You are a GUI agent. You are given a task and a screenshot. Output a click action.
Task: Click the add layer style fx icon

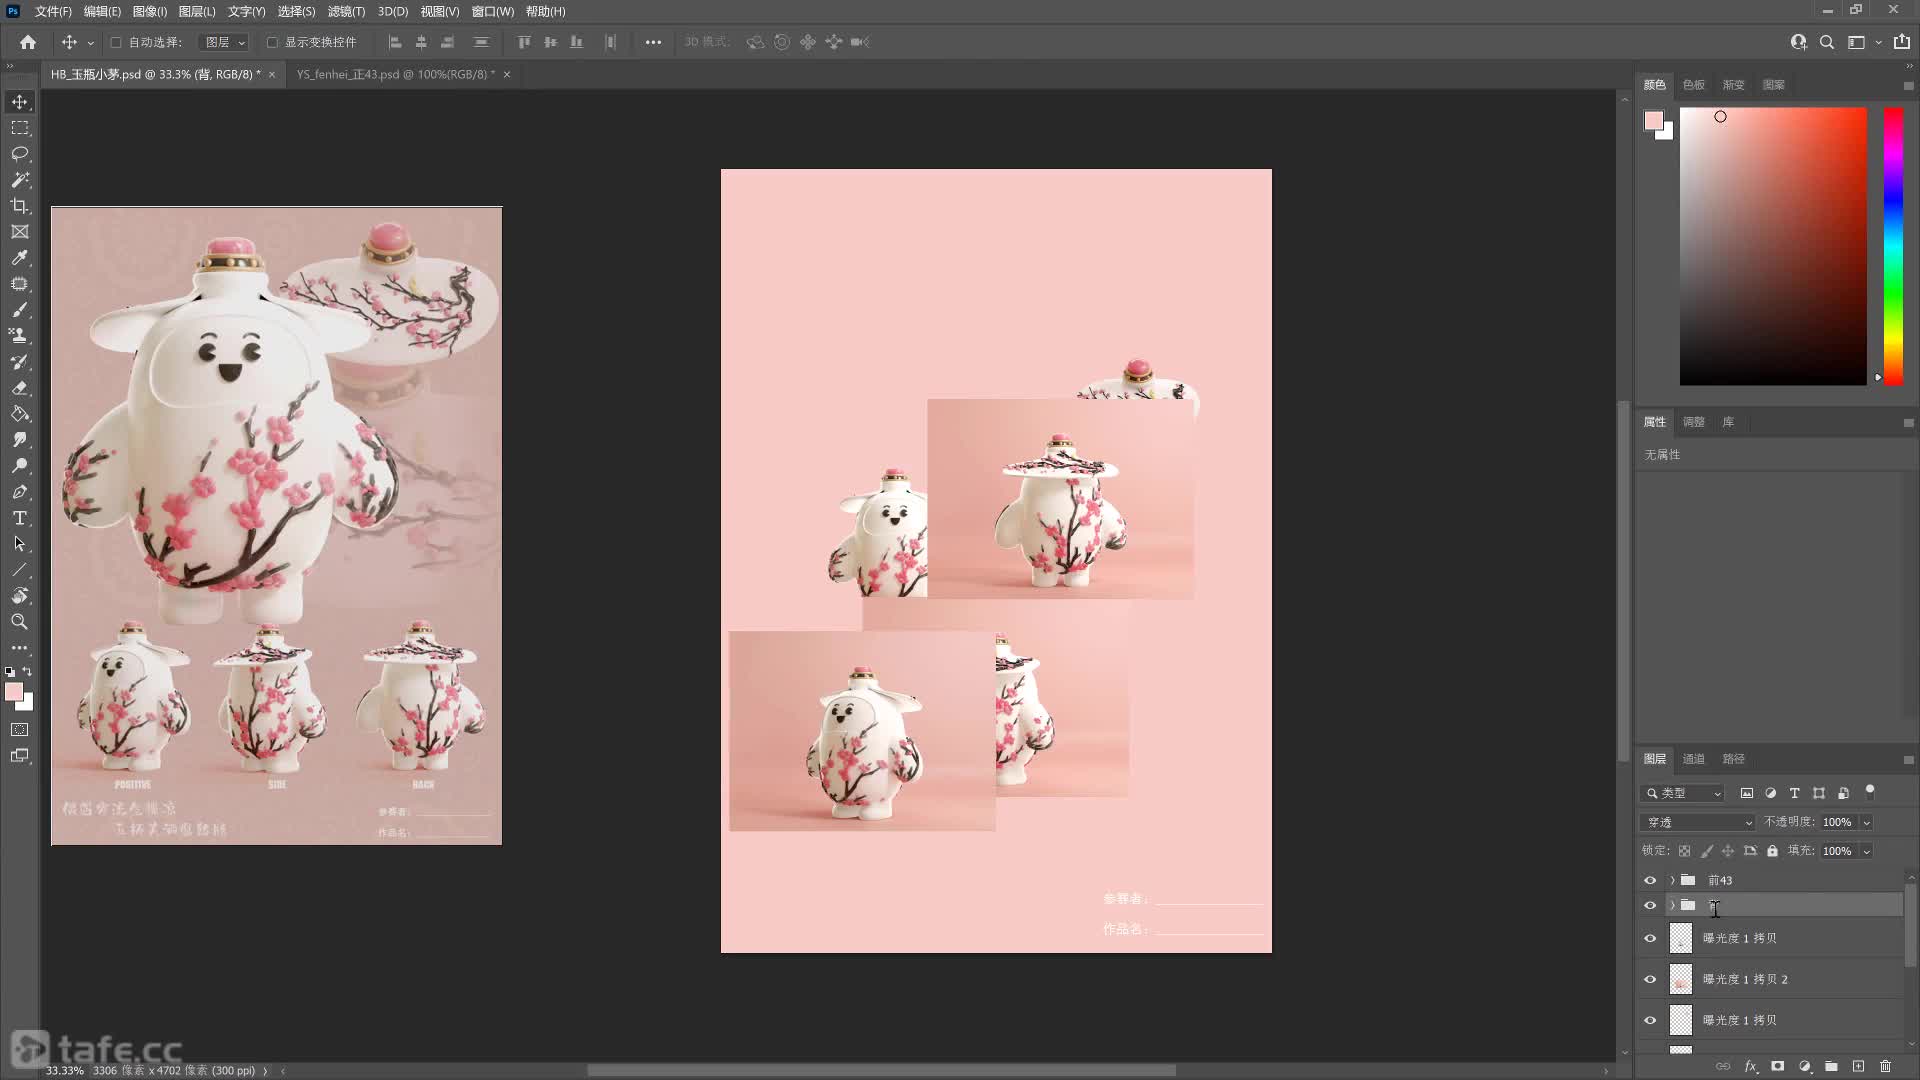point(1751,1067)
